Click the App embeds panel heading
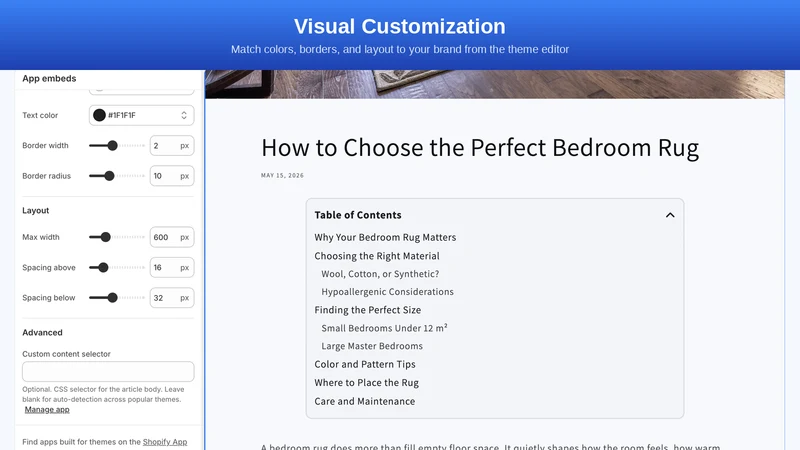 coord(49,79)
